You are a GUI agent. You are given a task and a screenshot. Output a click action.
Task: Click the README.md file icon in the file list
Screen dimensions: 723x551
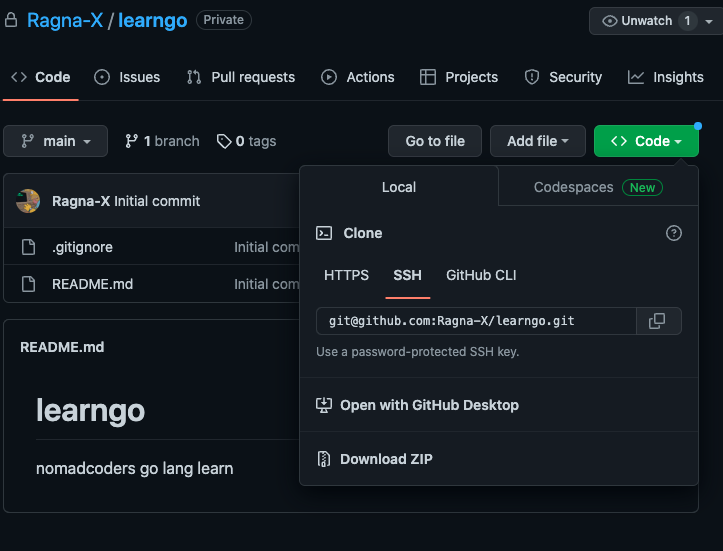[29, 284]
